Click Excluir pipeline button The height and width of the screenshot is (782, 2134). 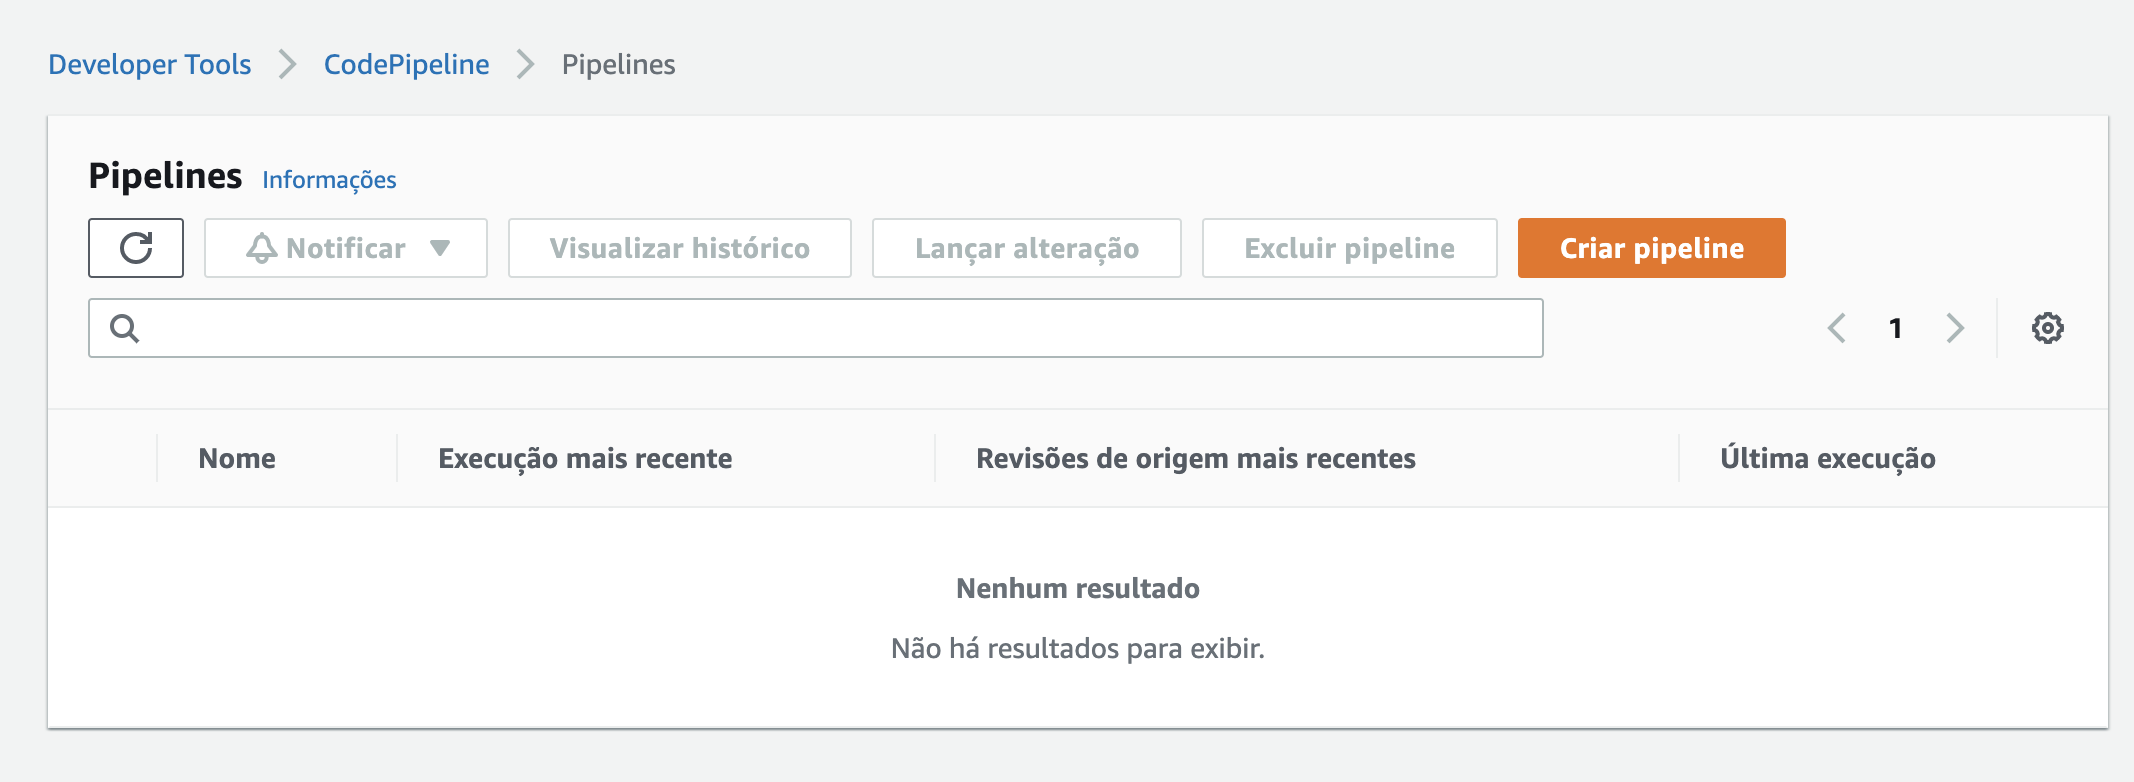coord(1349,248)
